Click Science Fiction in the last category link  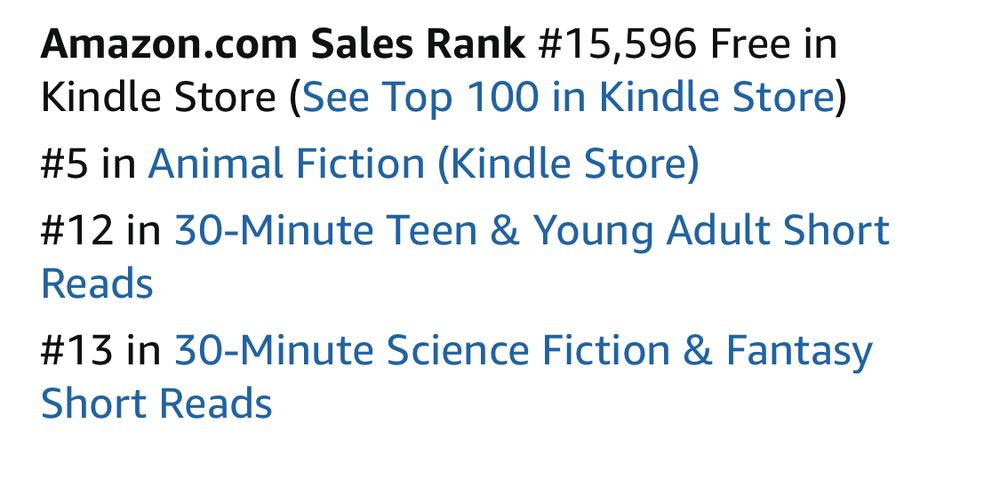[528, 351]
